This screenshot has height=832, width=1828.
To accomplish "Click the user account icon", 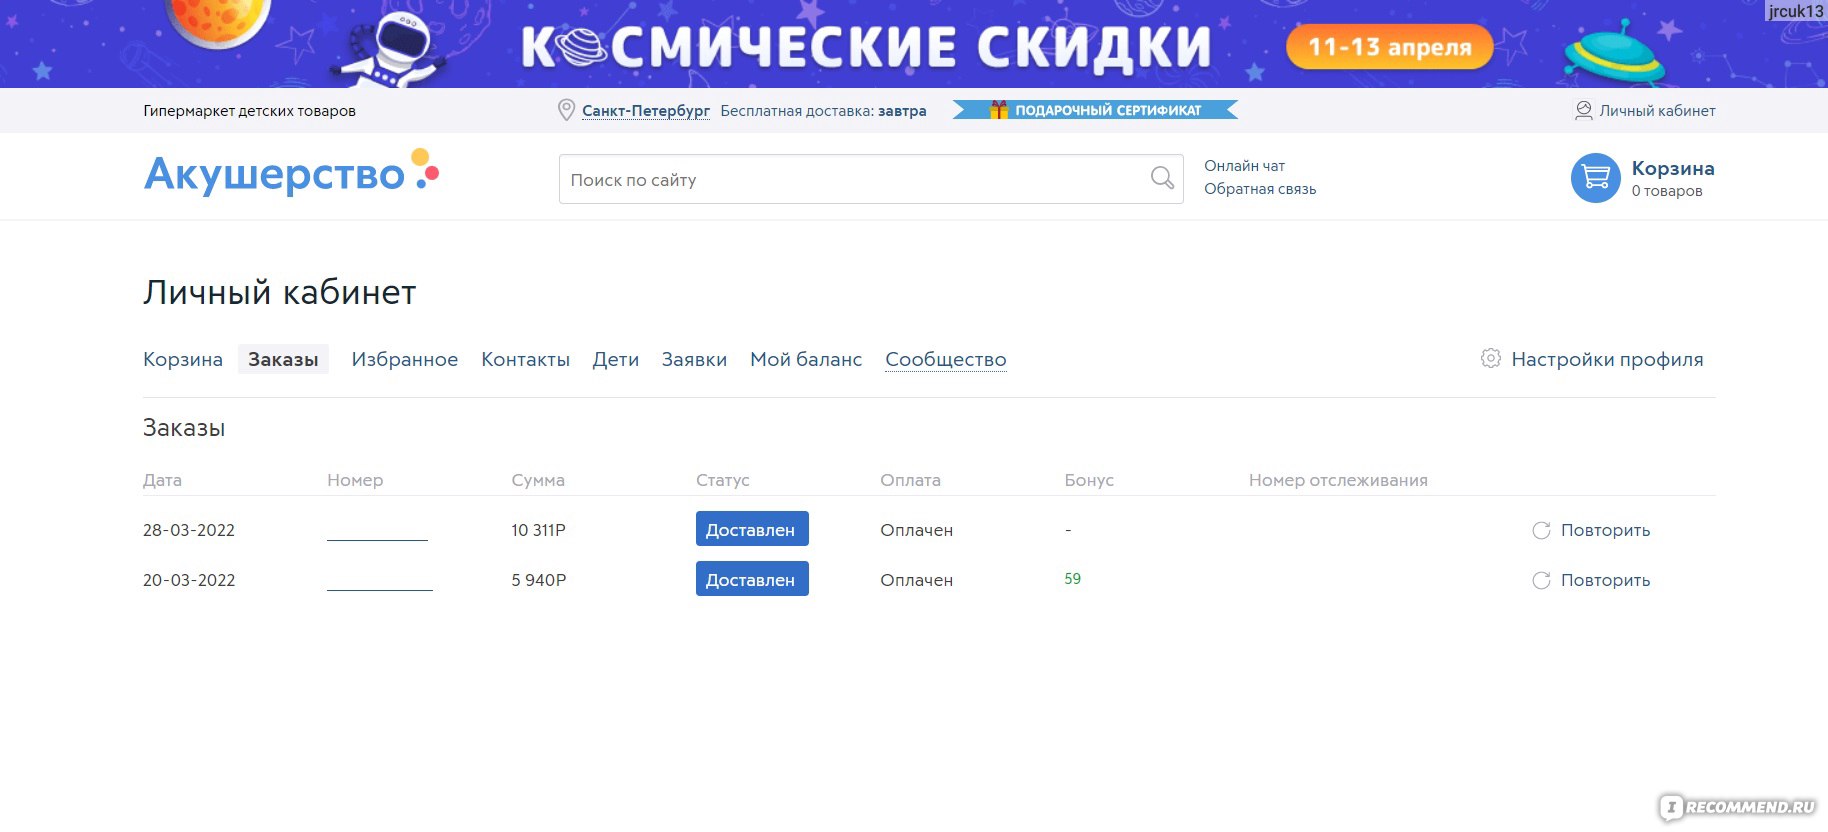I will click(1584, 110).
